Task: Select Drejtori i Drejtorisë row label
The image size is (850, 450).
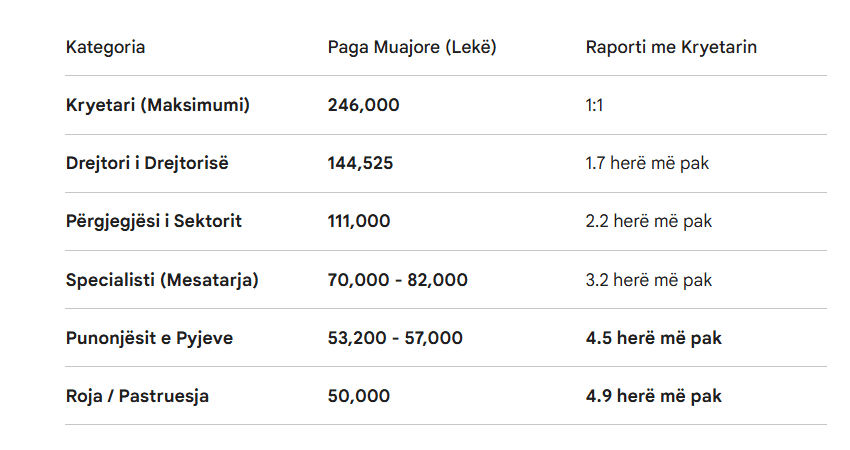Action: [x=147, y=163]
